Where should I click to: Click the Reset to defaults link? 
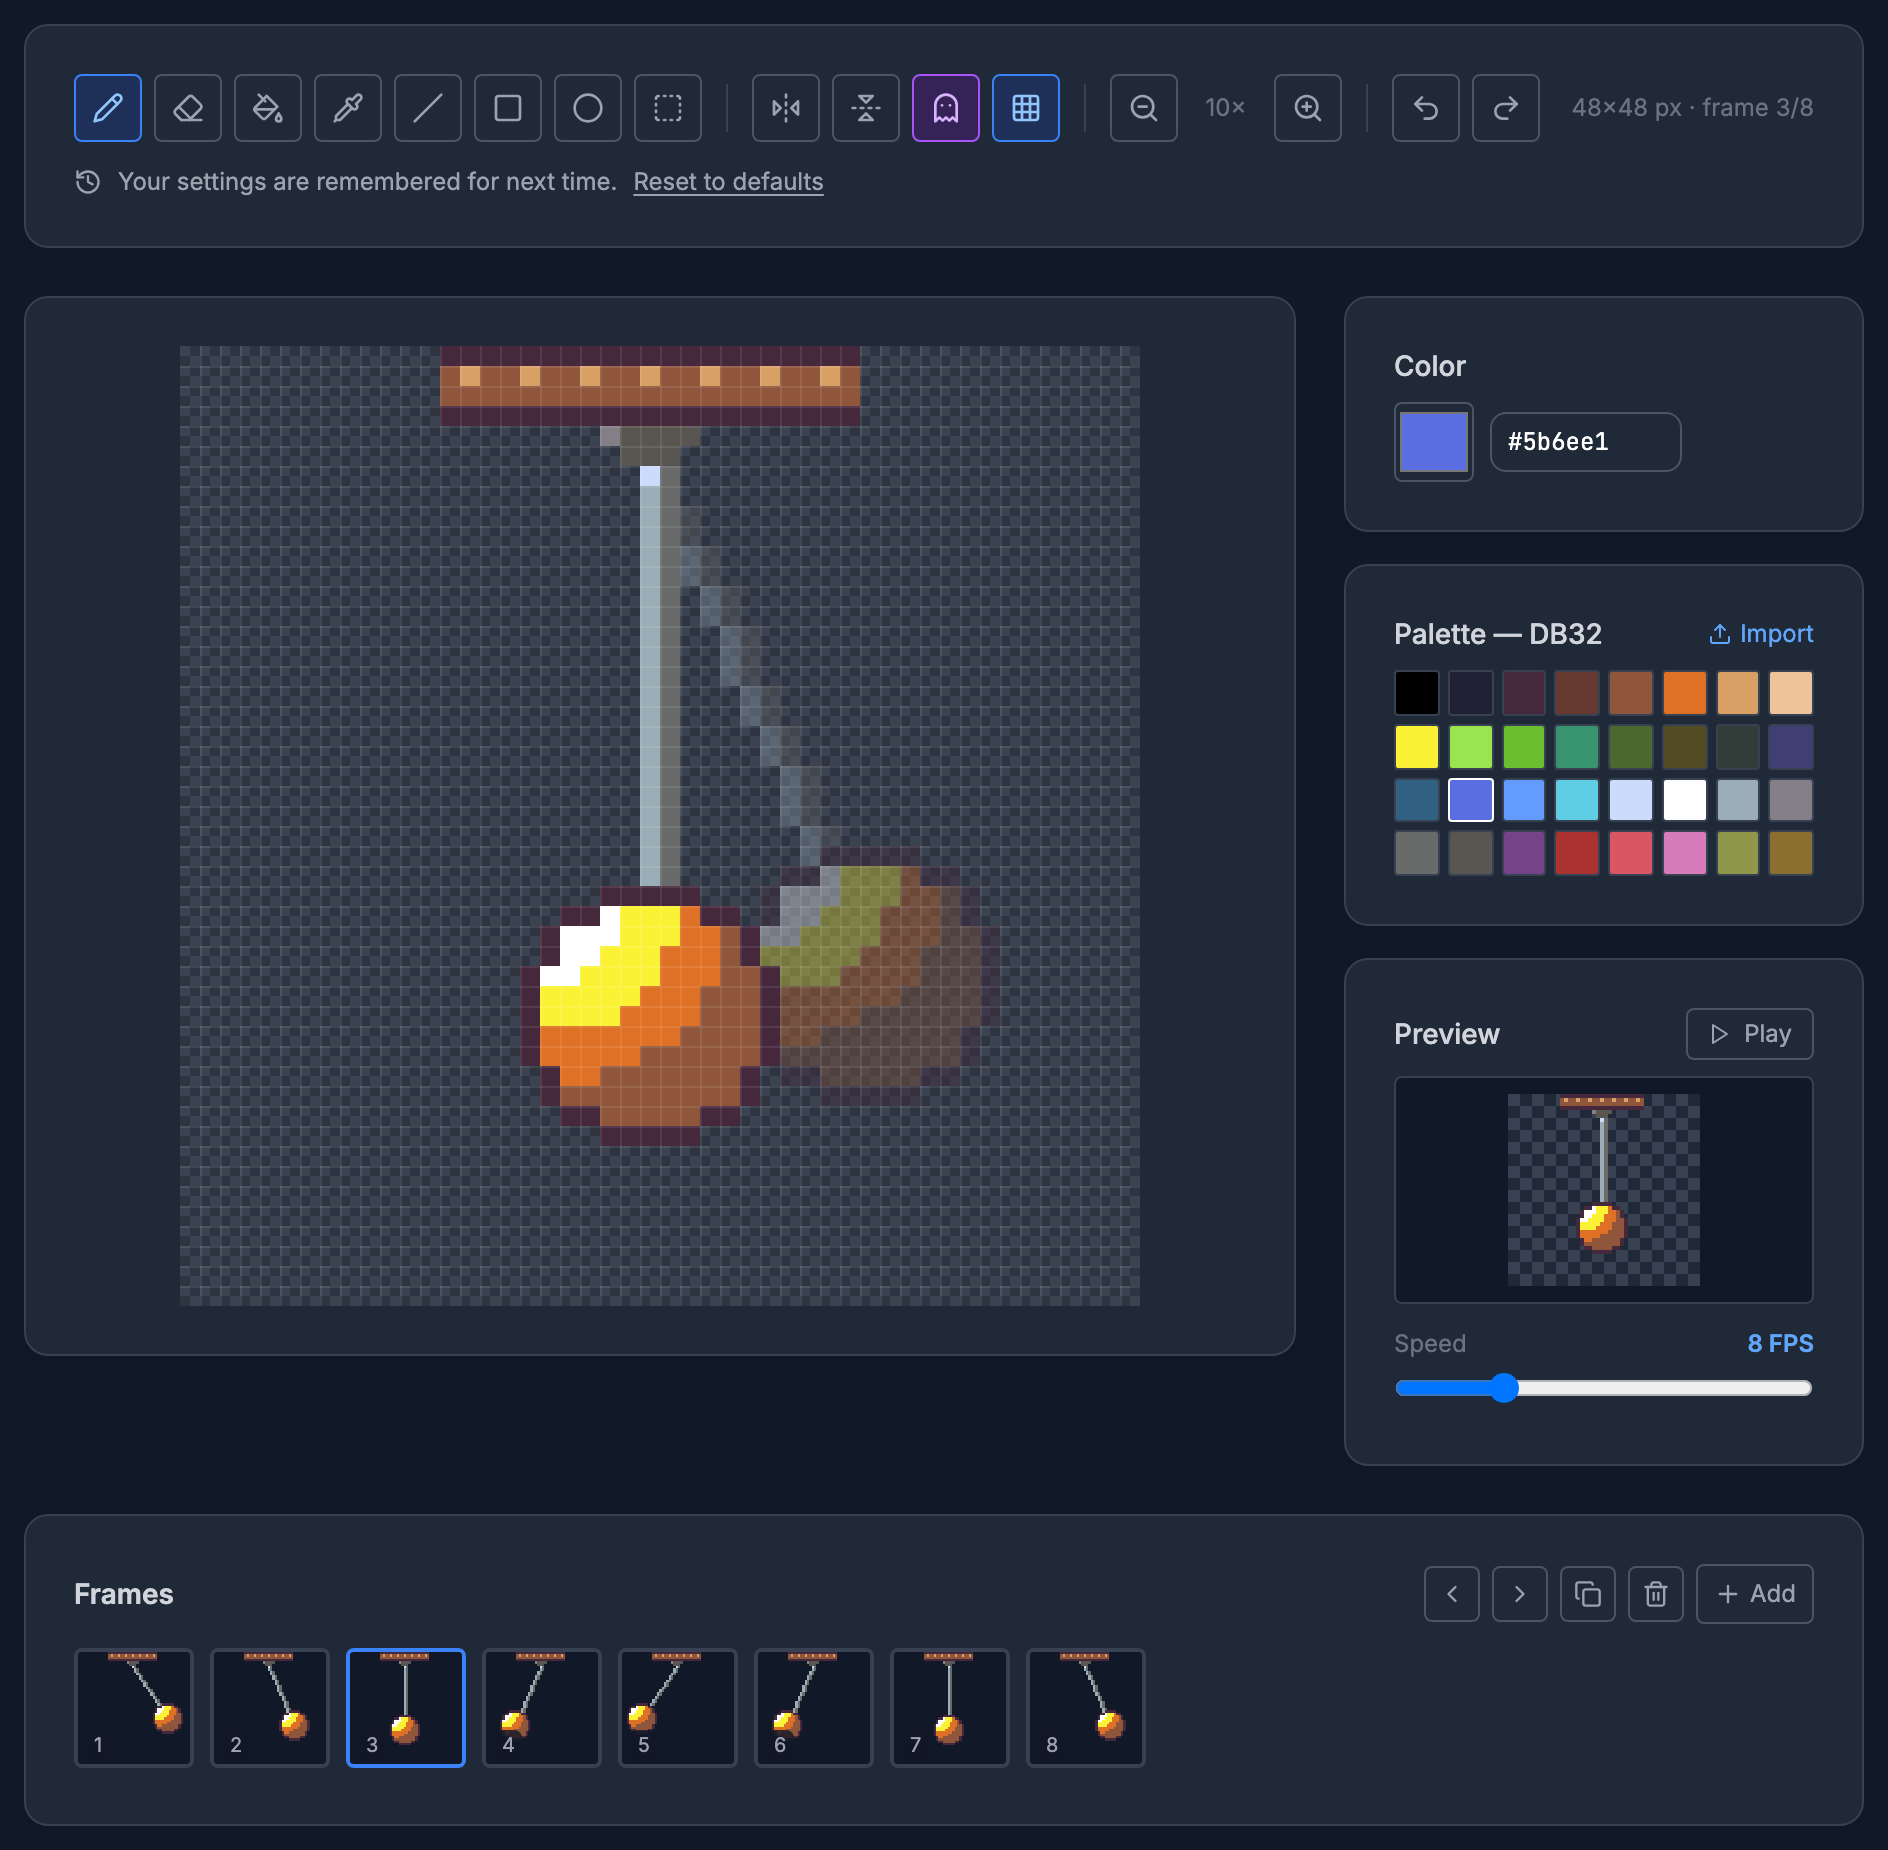click(728, 182)
